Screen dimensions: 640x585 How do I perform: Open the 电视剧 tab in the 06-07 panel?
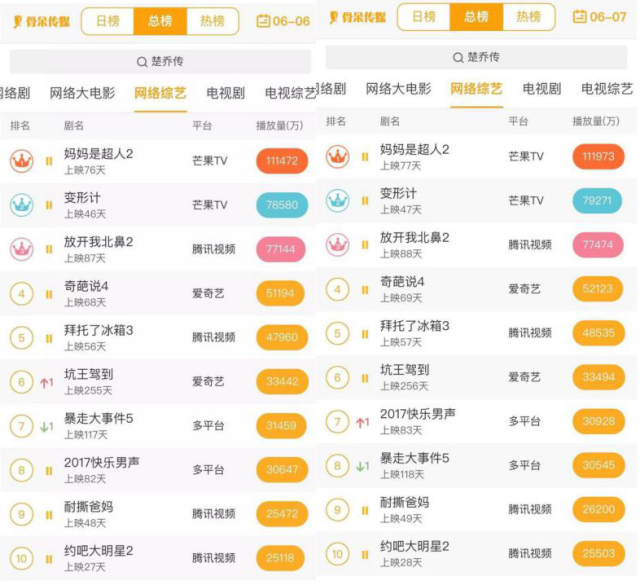coord(542,89)
